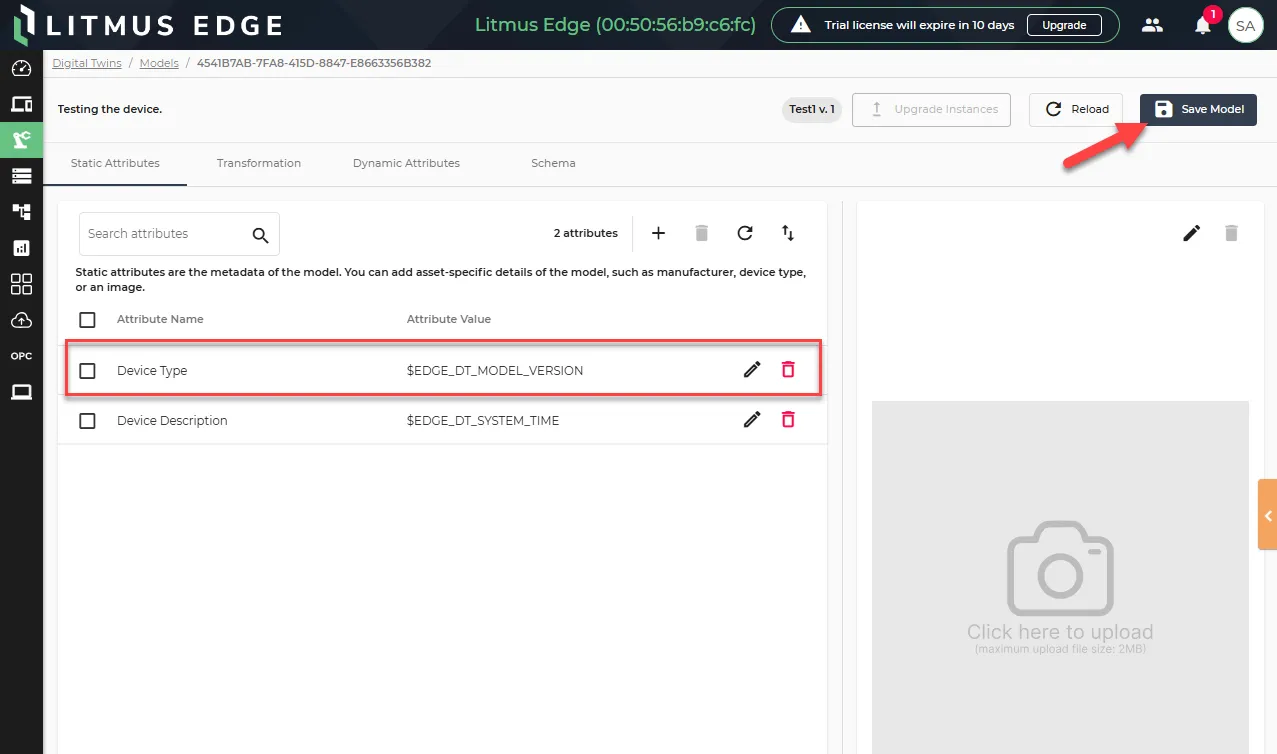This screenshot has height=754, width=1277.
Task: Edit the Device Description attribute
Action: [752, 420]
